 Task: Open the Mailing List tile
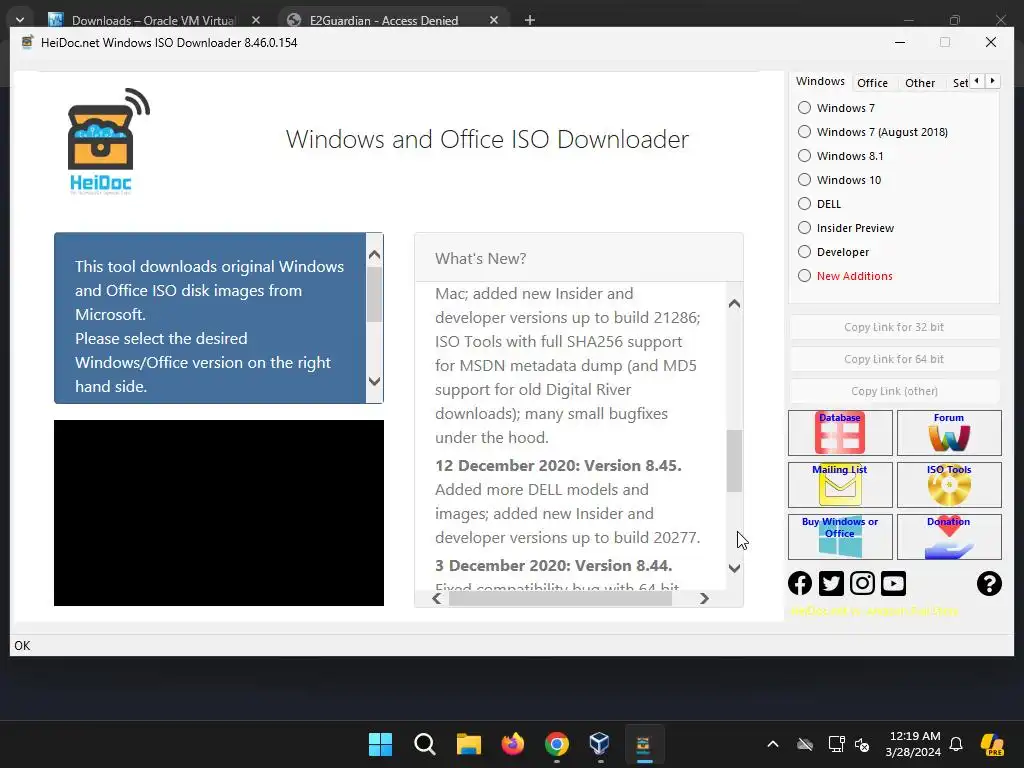coord(840,485)
